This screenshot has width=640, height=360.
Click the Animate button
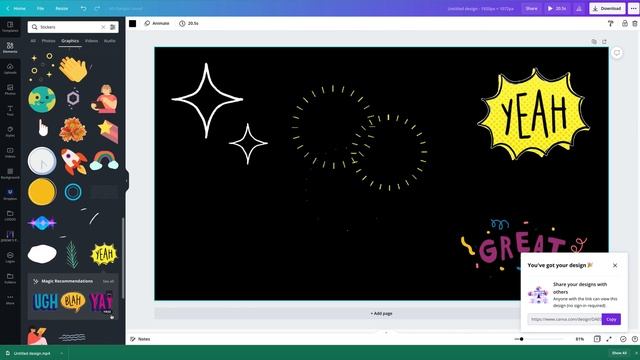coord(157,24)
